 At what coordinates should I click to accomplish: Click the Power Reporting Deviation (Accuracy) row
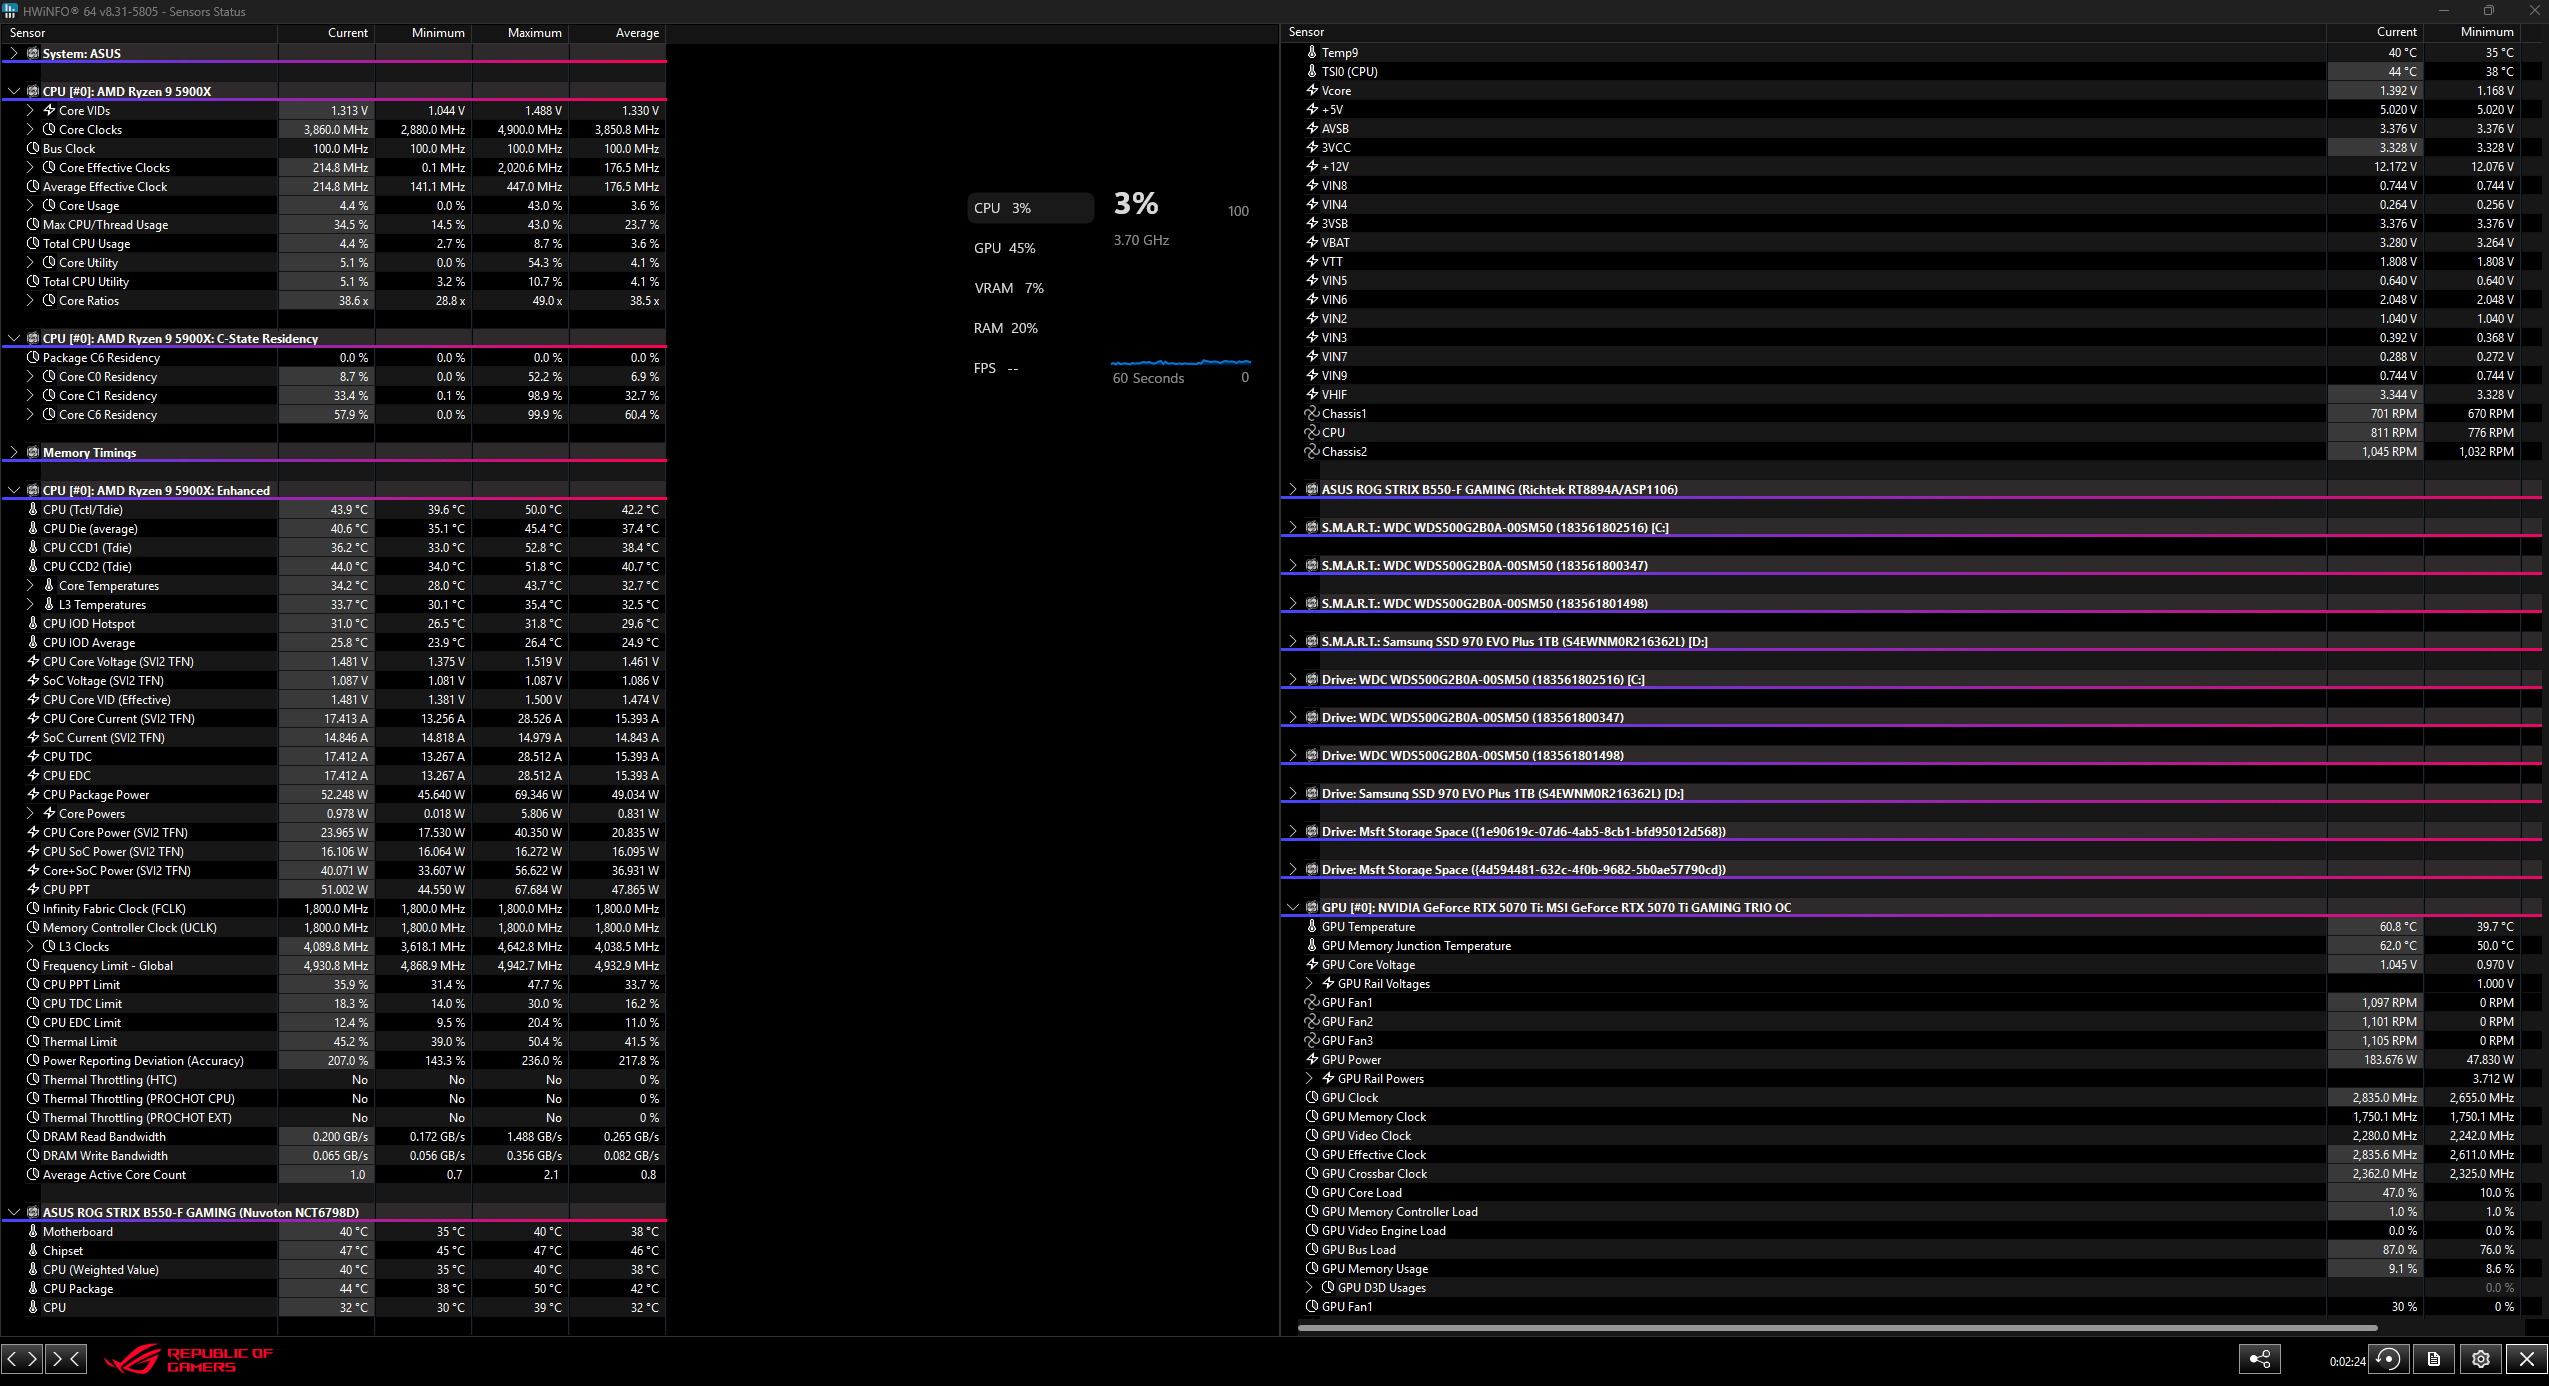pos(334,1060)
